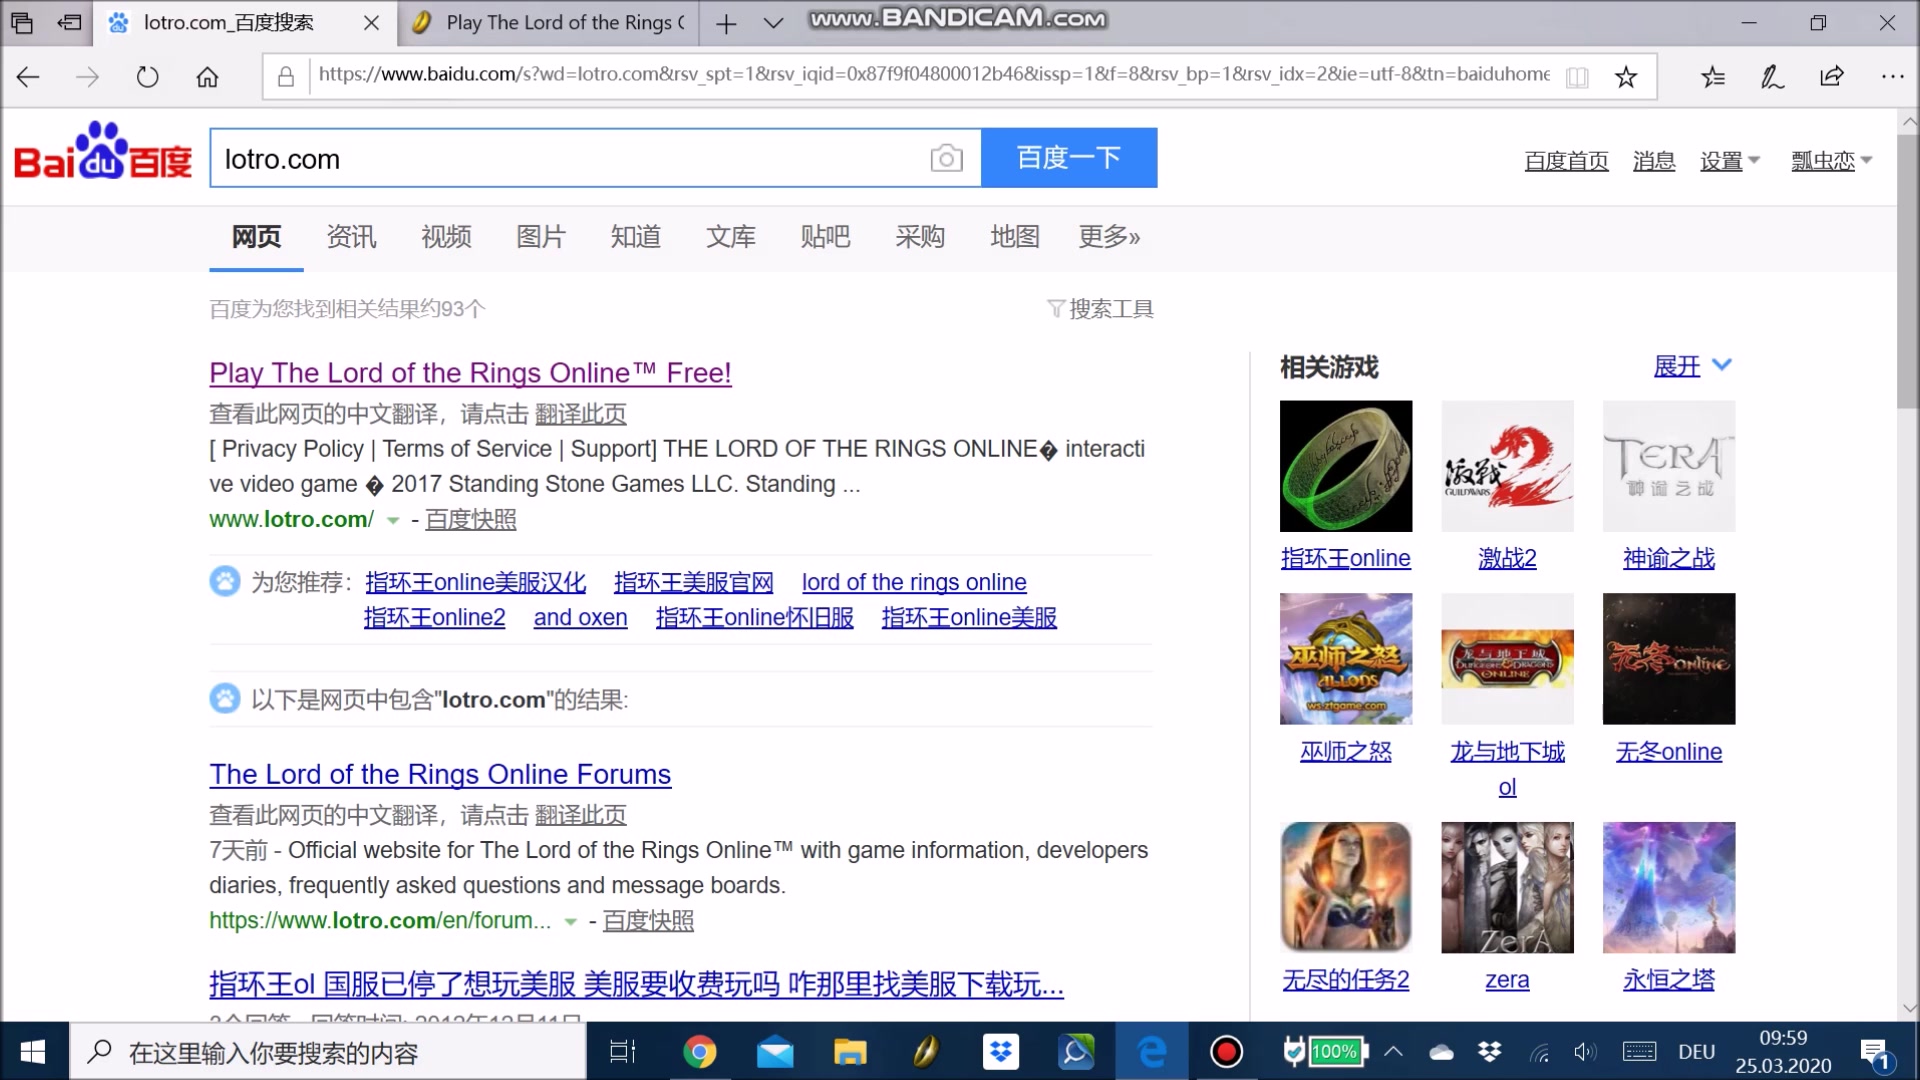Expand related games with 展开
This screenshot has width=1920, height=1080.
pyautogui.click(x=1692, y=366)
